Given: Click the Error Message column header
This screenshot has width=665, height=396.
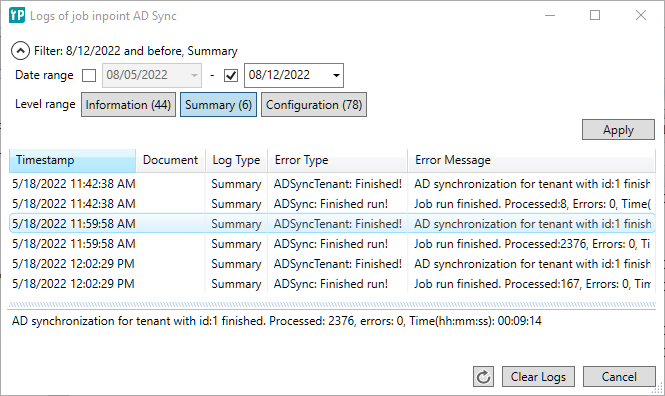Looking at the screenshot, I should click(531, 160).
